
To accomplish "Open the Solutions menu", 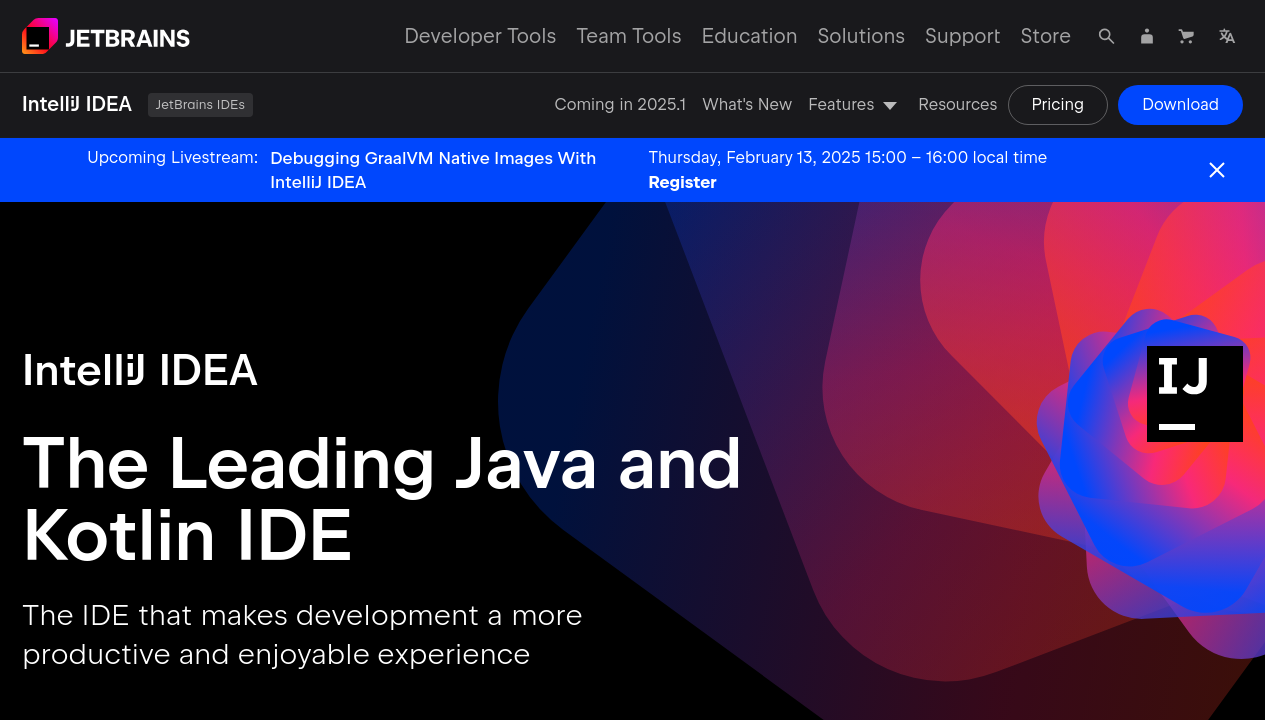I will [861, 36].
